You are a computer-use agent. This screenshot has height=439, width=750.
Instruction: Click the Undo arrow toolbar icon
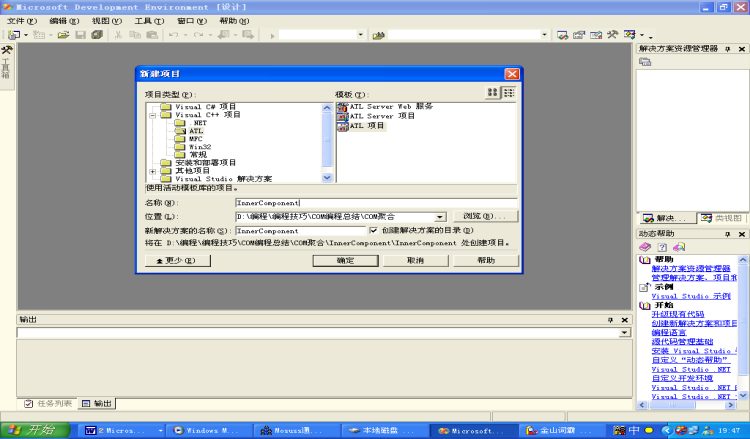click(x=174, y=35)
